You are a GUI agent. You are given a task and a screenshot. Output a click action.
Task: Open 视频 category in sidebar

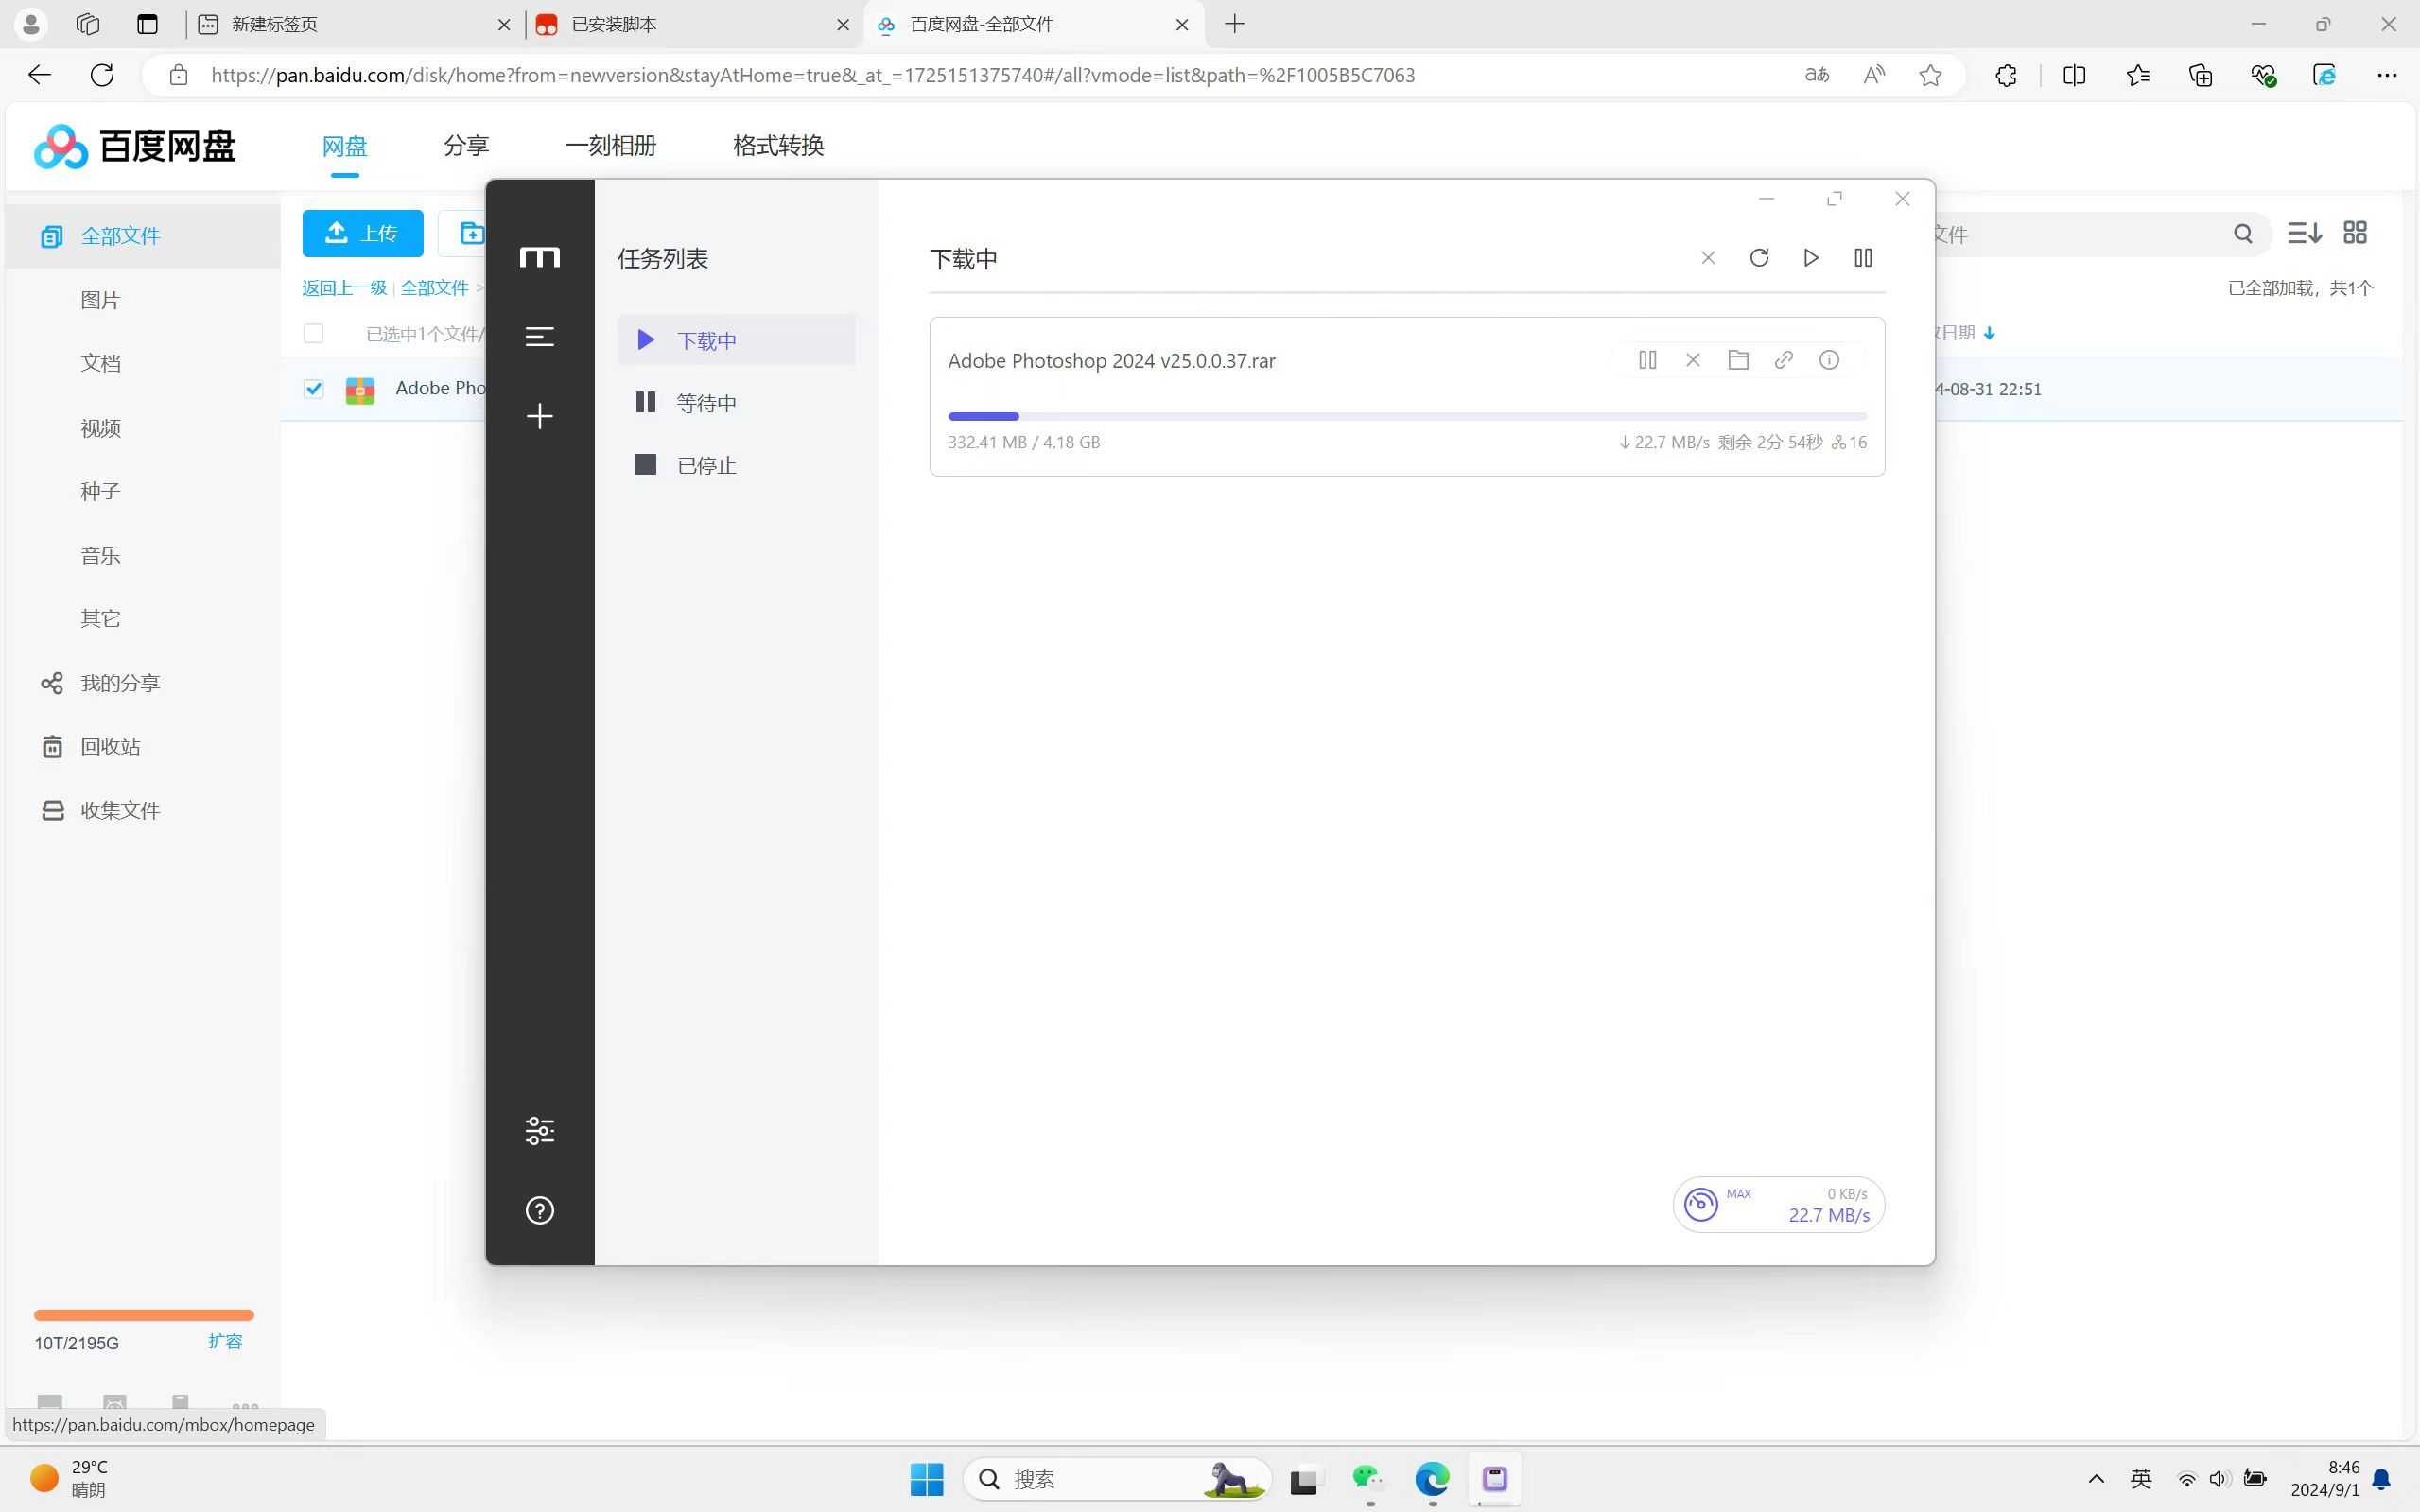point(100,428)
